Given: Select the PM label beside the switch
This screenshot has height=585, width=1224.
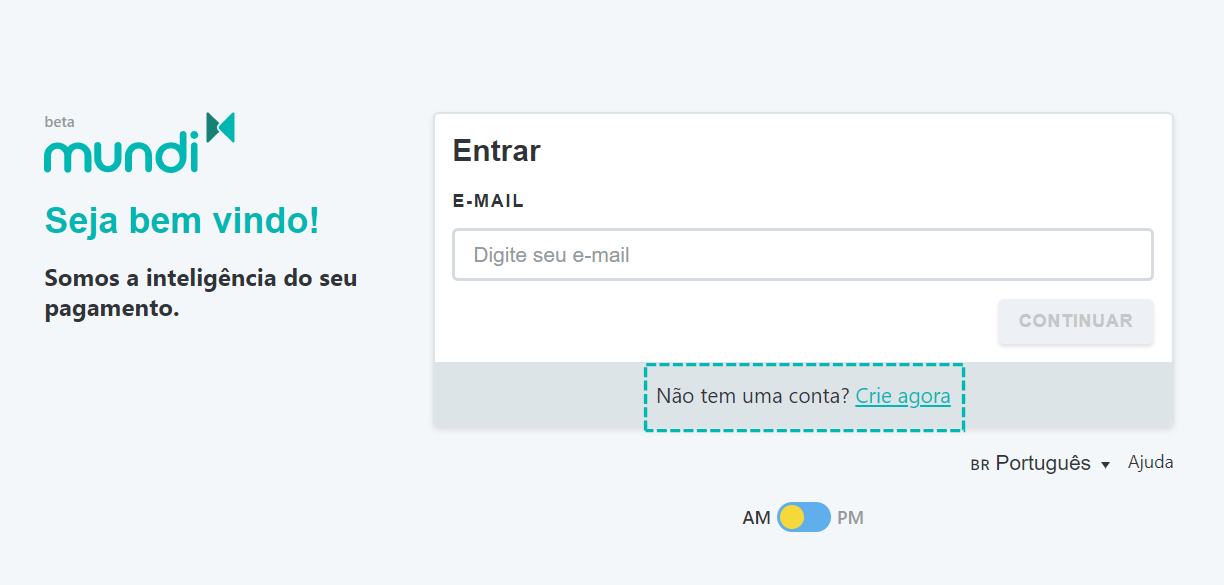Looking at the screenshot, I should tap(850, 518).
